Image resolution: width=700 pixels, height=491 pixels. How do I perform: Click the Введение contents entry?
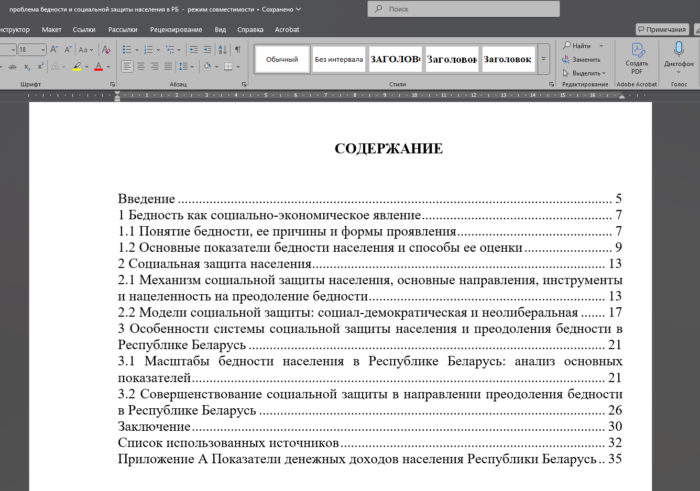coord(370,199)
